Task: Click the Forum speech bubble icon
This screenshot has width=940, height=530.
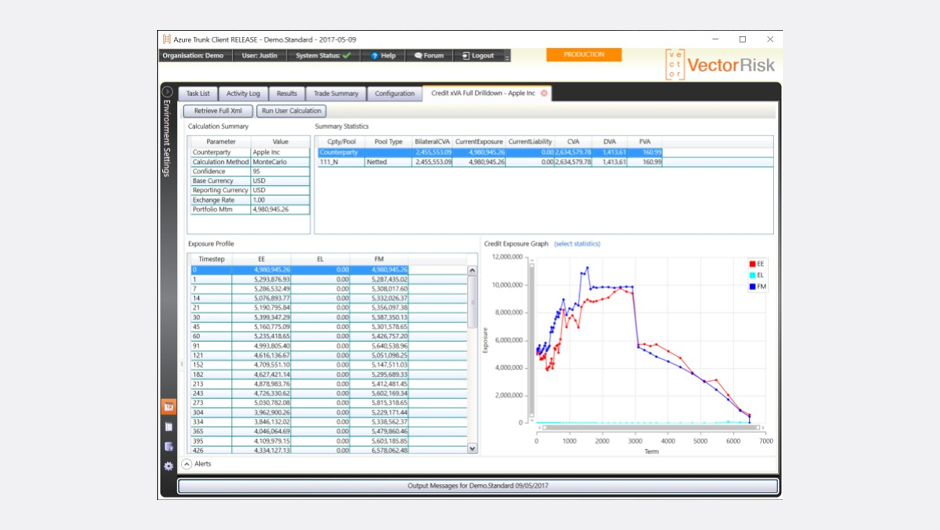Action: click(x=418, y=56)
